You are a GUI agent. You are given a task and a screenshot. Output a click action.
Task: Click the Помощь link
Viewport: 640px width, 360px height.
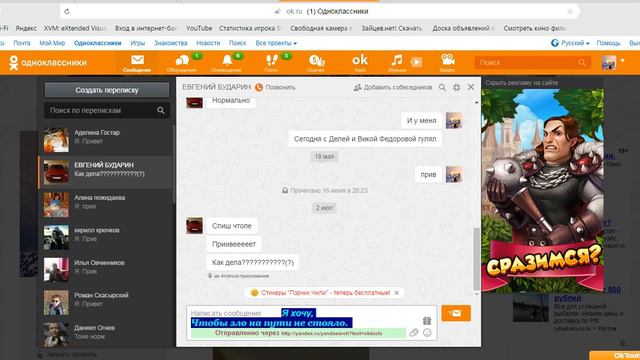click(608, 43)
